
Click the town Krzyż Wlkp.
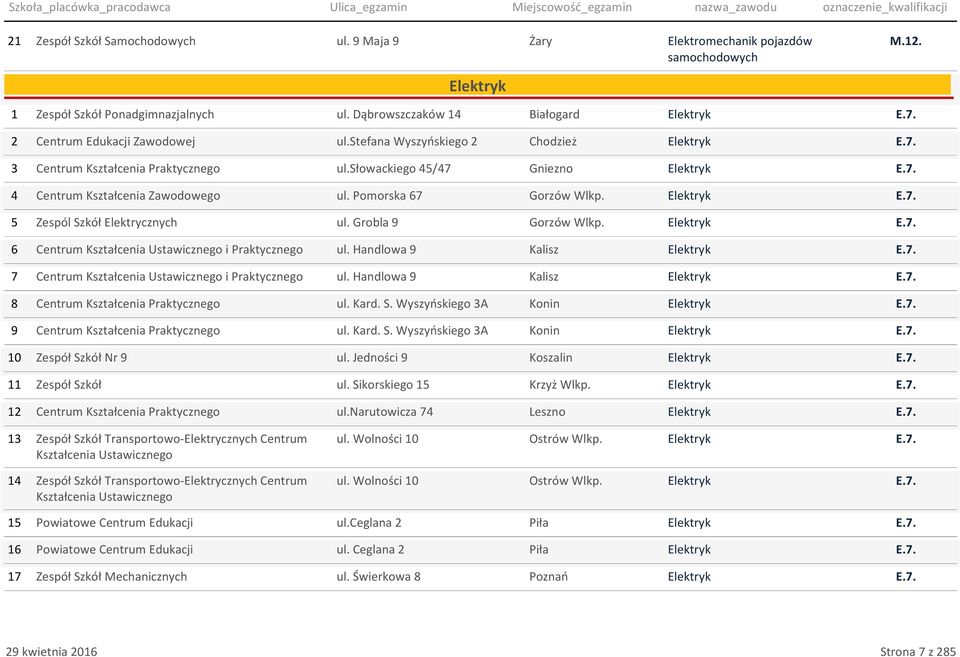(560, 385)
